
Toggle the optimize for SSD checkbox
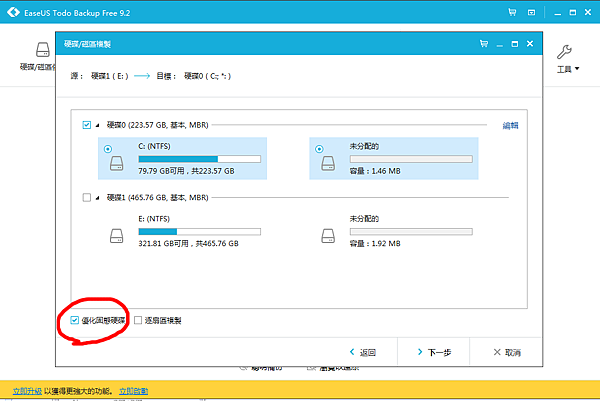[74, 320]
